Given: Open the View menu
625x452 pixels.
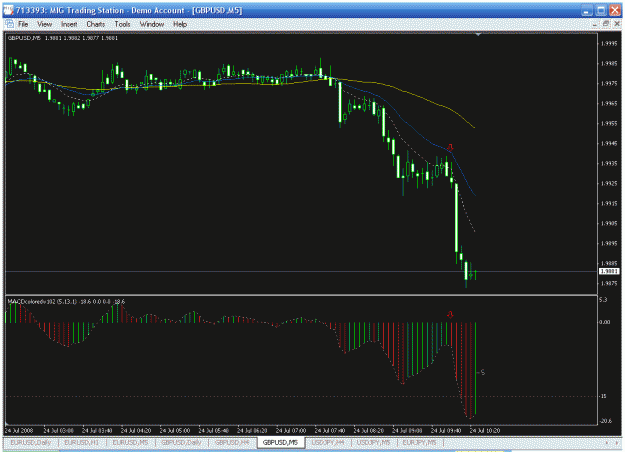Looking at the screenshot, I should pyautogui.click(x=44, y=24).
